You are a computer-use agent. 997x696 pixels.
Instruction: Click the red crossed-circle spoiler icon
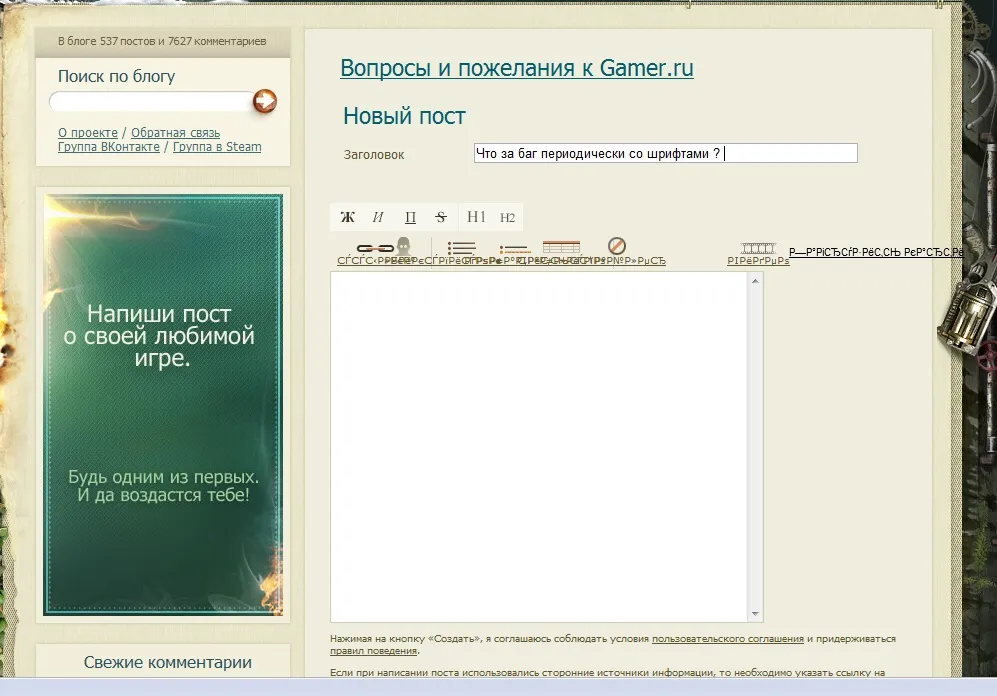[617, 246]
